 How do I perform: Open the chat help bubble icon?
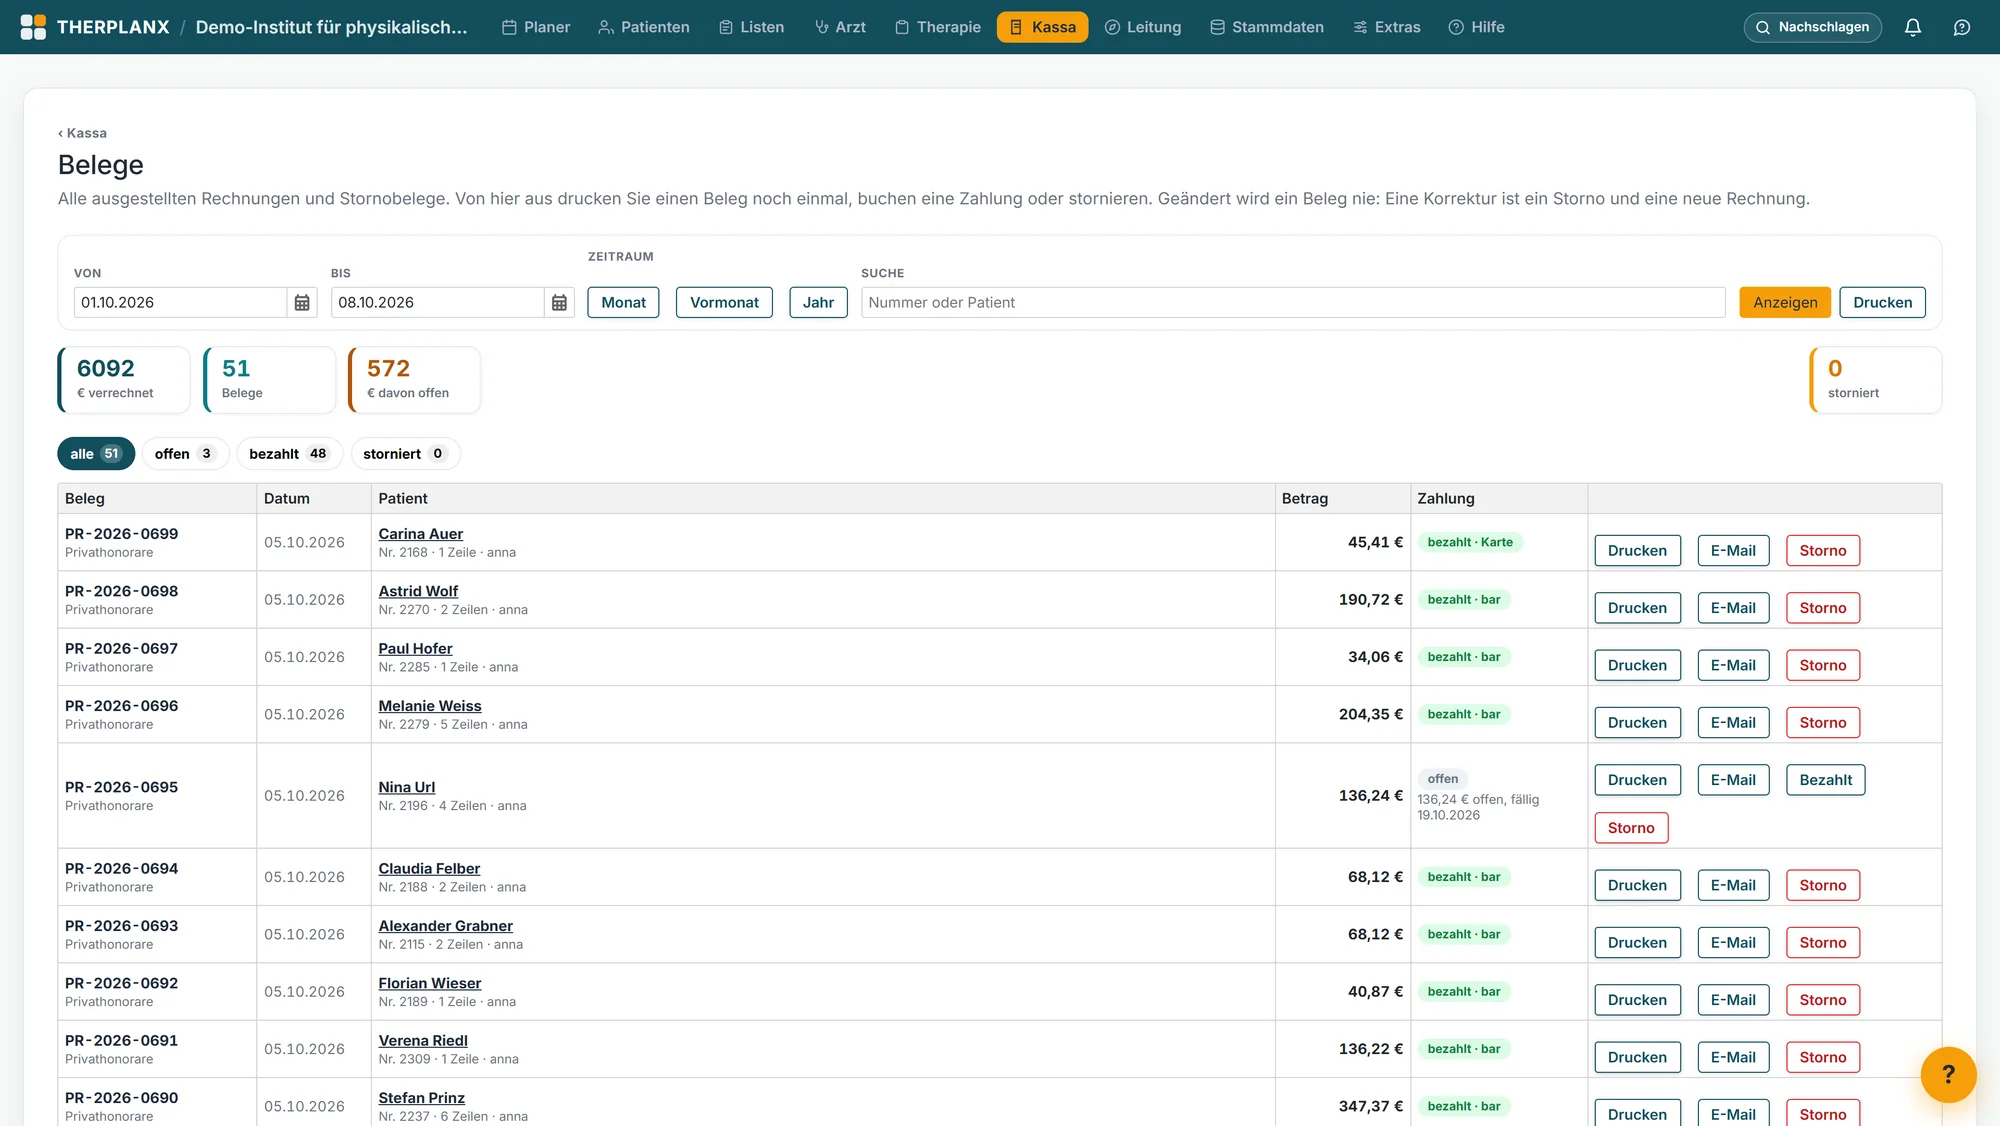[1962, 27]
